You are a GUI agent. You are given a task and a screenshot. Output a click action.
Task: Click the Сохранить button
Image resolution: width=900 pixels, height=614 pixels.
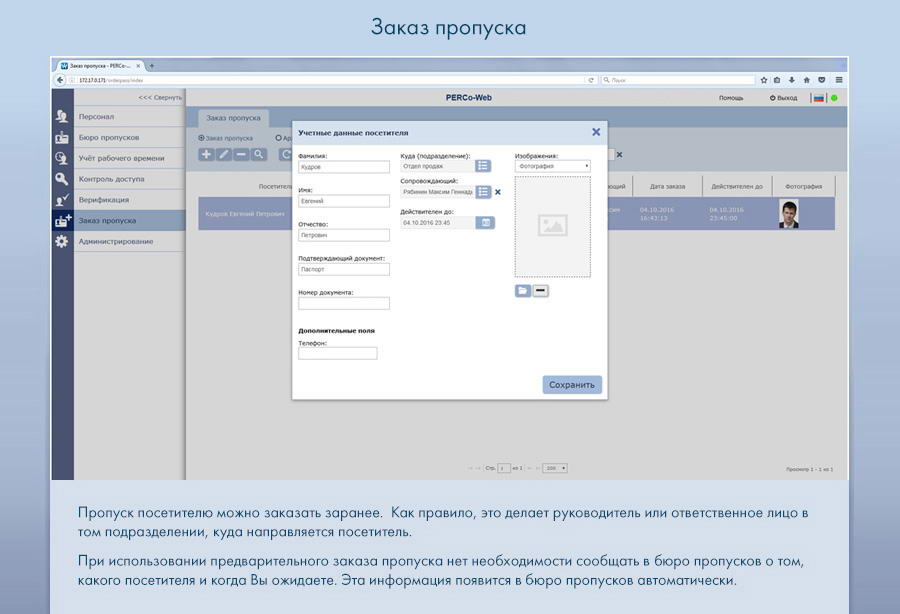572,384
